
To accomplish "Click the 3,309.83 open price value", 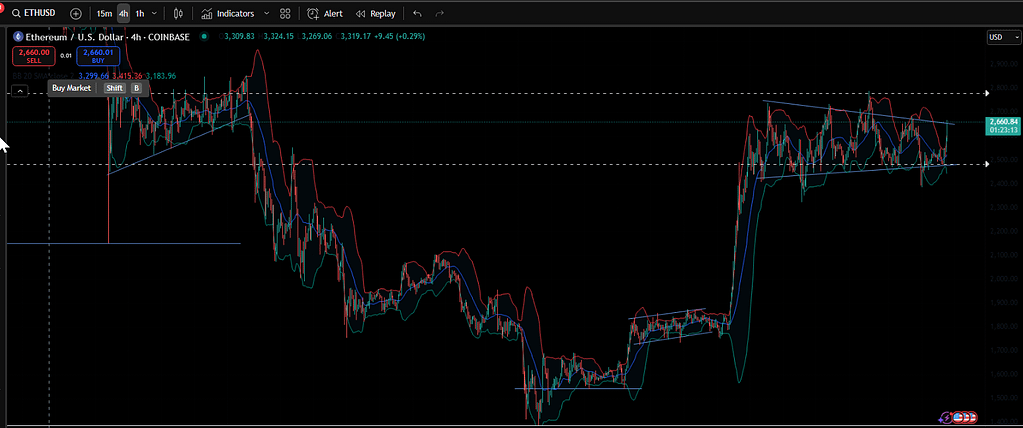I will (x=237, y=37).
